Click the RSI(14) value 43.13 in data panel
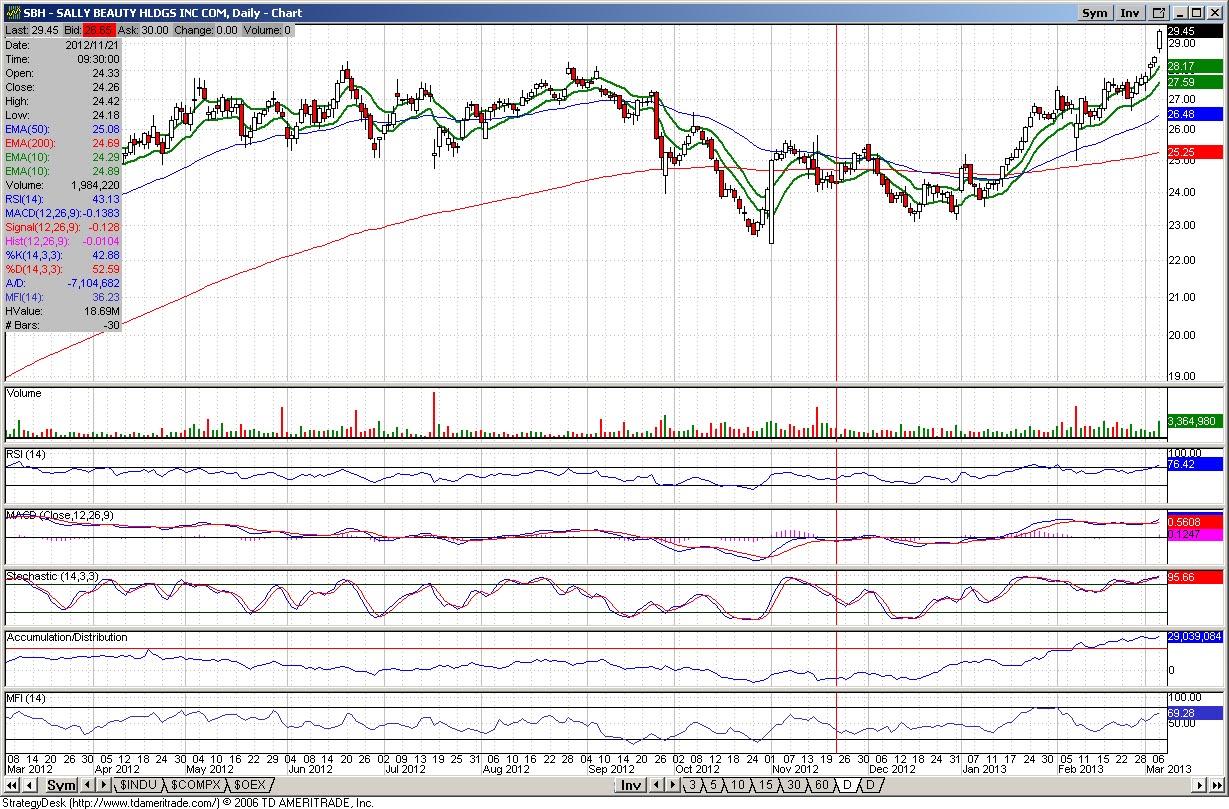 [x=105, y=199]
